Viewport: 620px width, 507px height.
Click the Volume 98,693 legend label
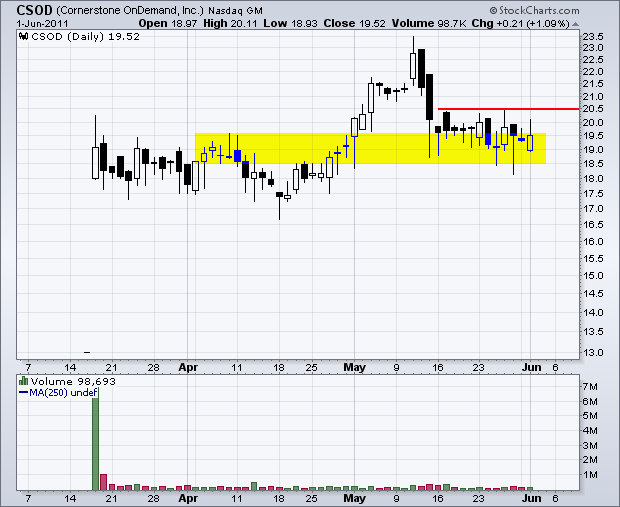tap(73, 381)
